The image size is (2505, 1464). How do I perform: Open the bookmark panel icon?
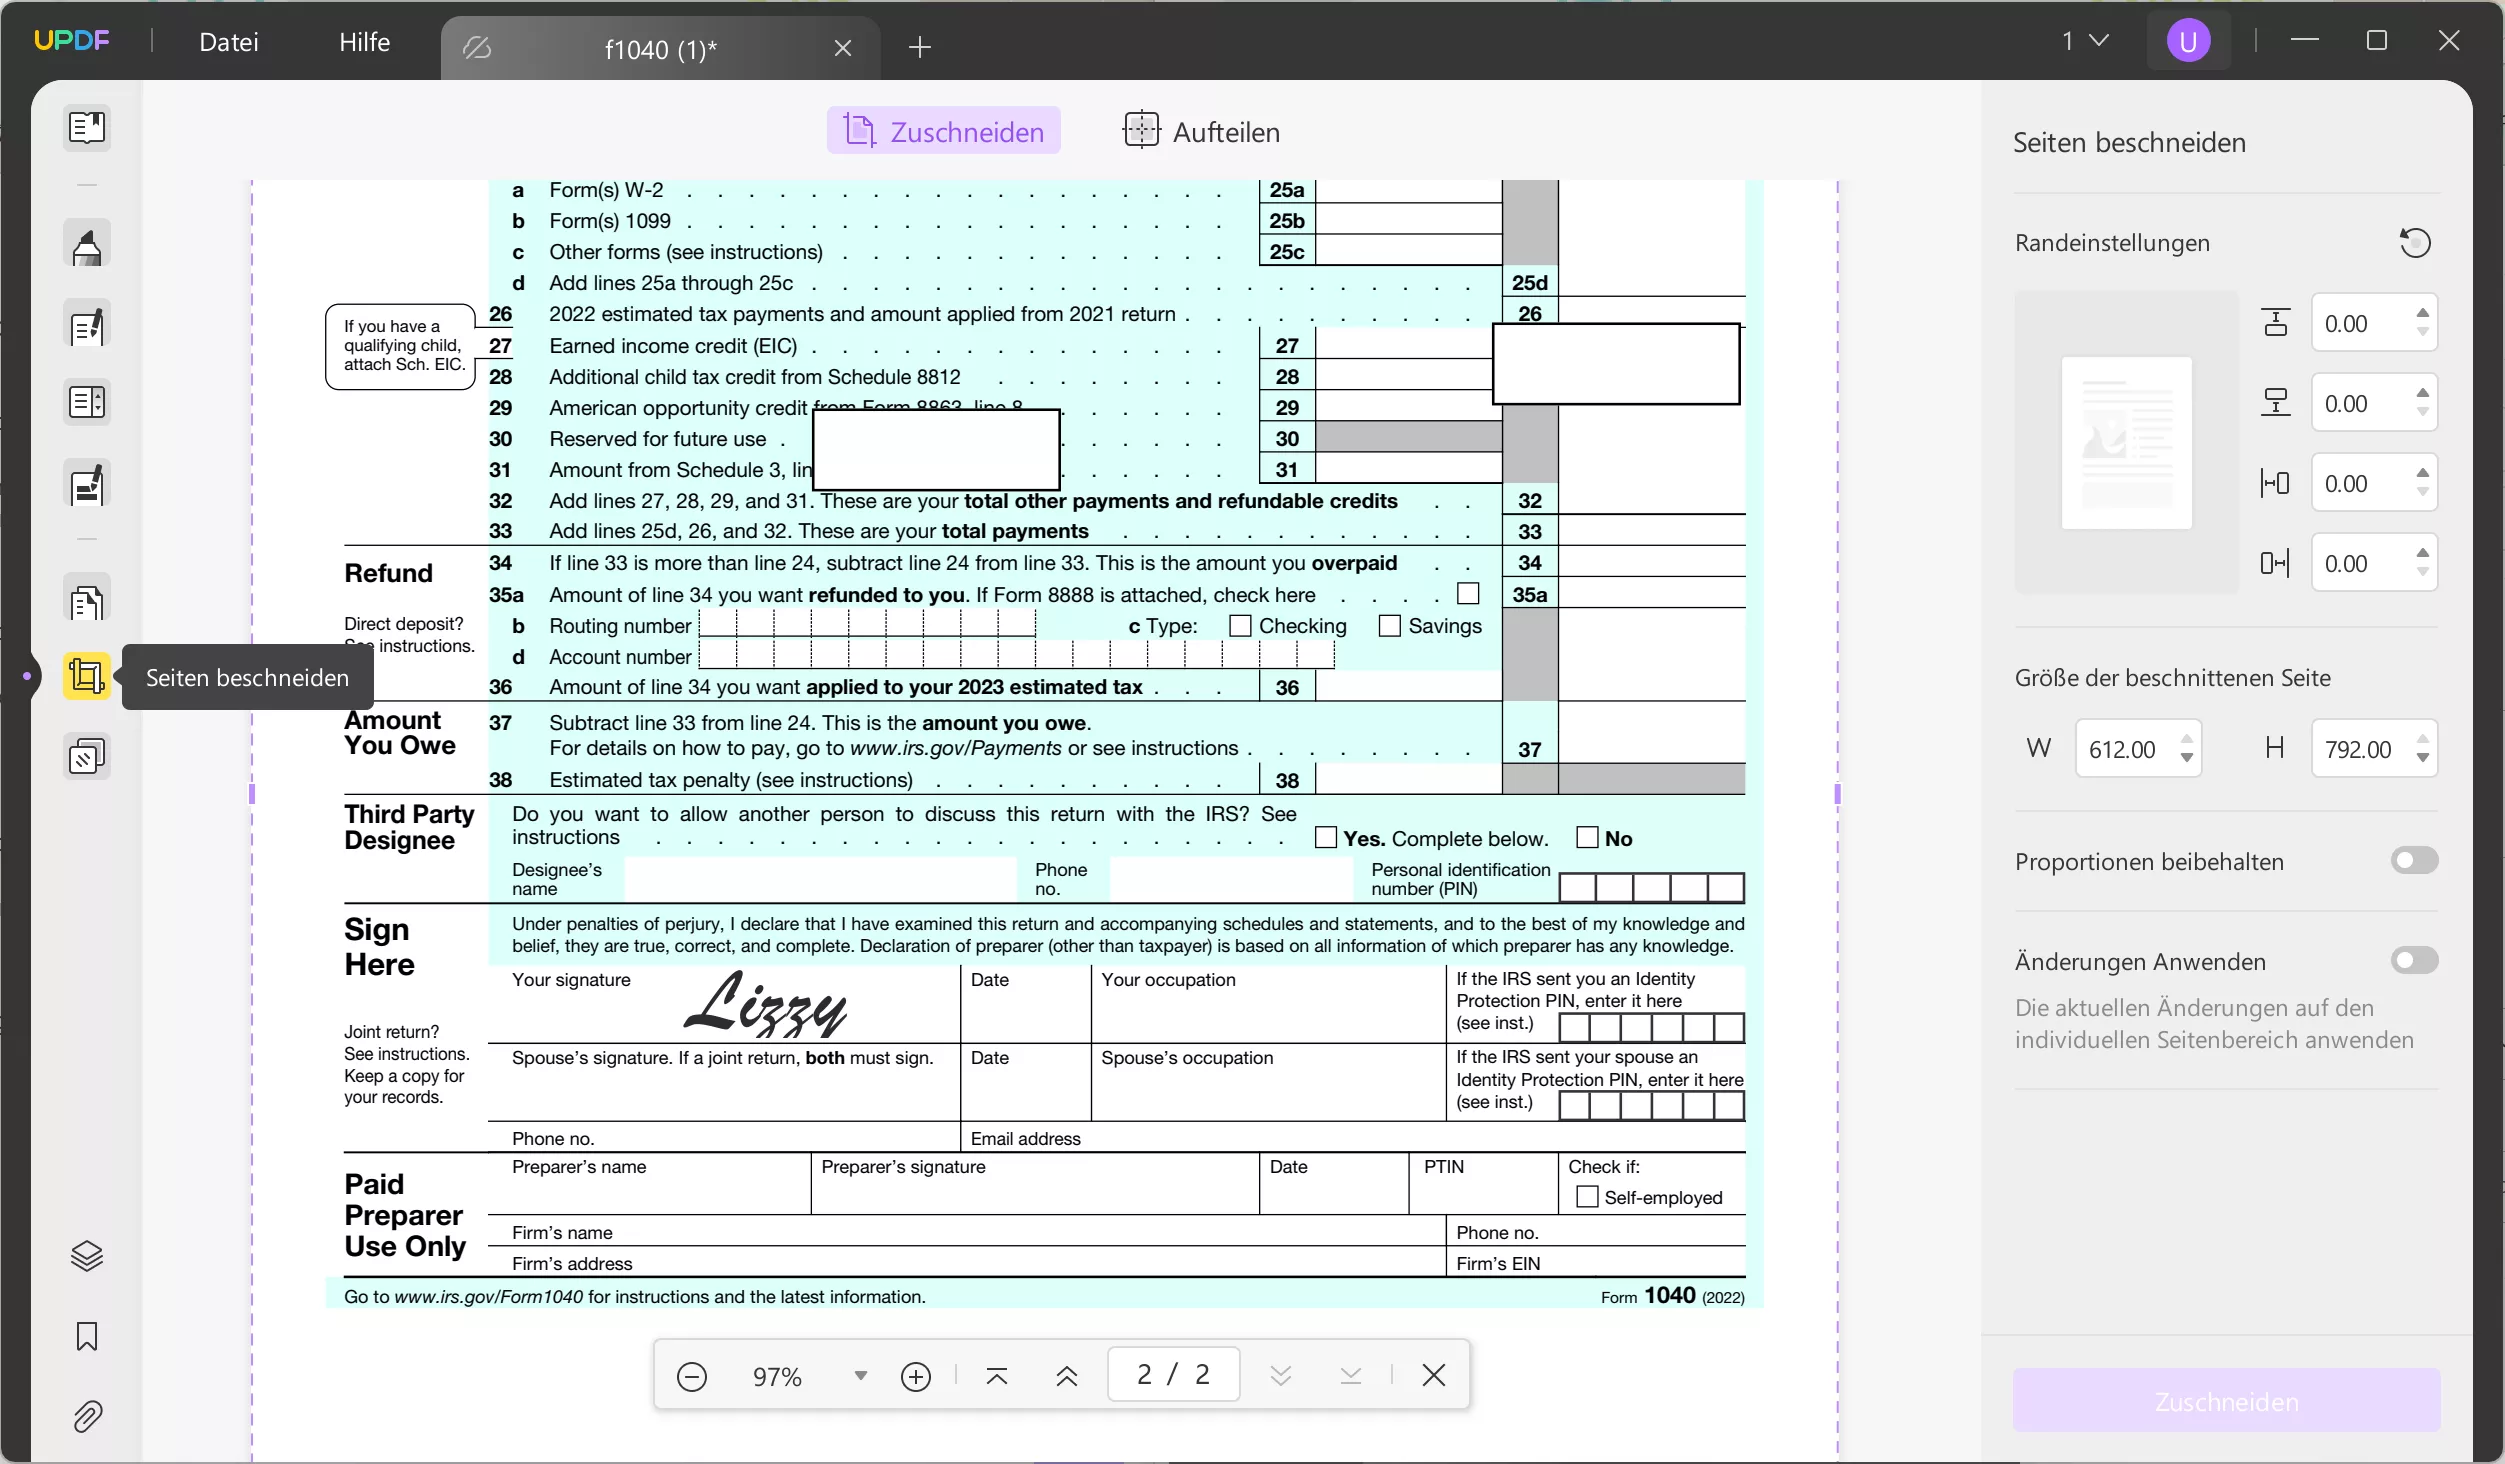tap(87, 1336)
